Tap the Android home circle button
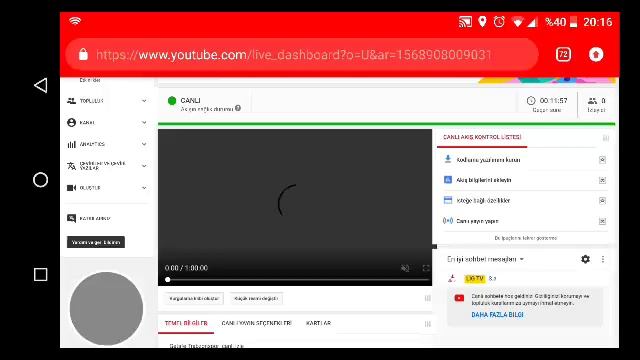 [40, 180]
